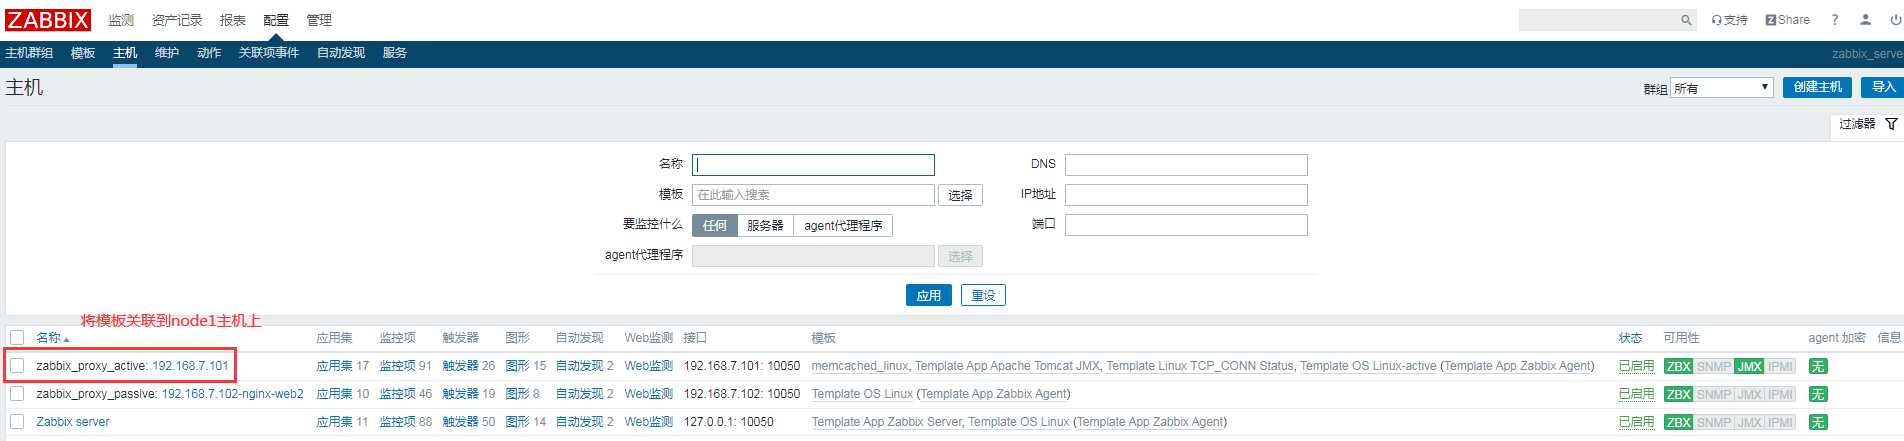Screen dimensions: 1904x441
Task: Open the 支持 support link
Action: point(1729,20)
